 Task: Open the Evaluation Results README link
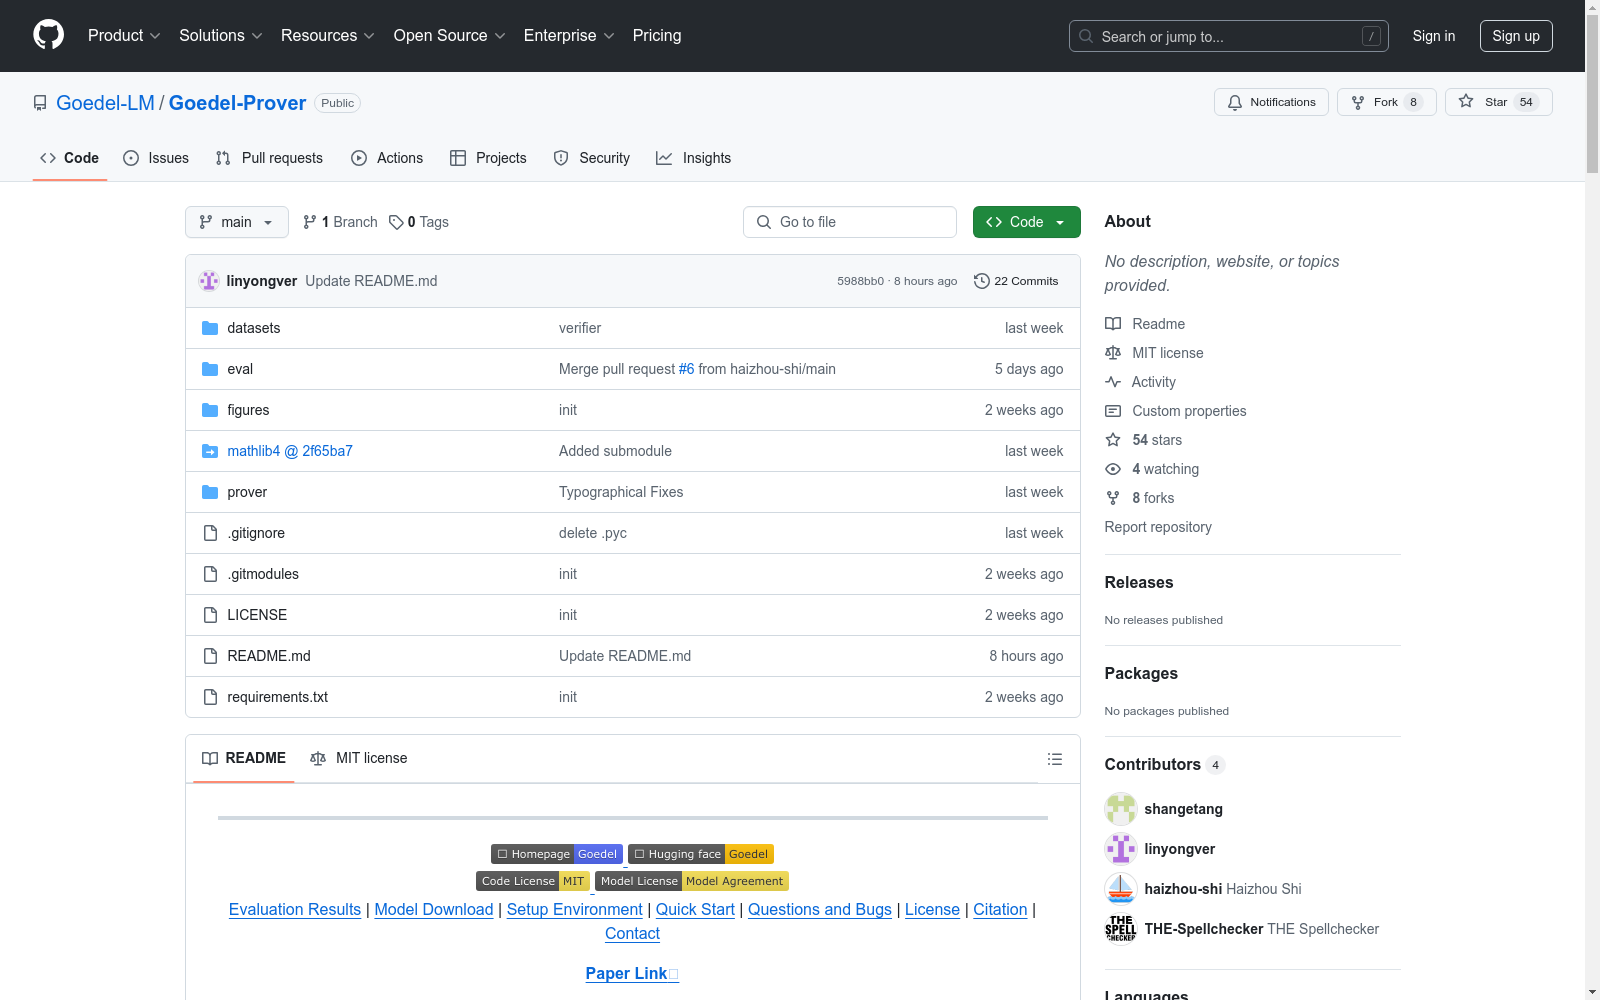click(x=295, y=909)
